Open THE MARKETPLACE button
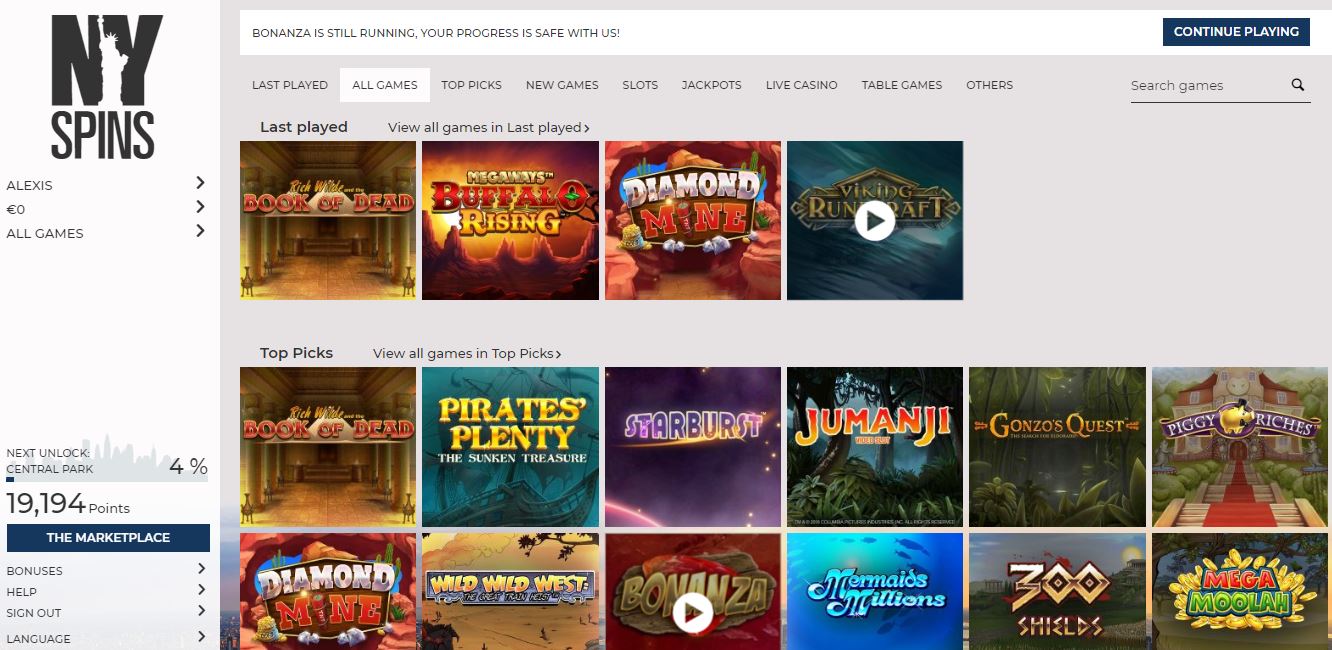The height and width of the screenshot is (650, 1332). pos(108,538)
